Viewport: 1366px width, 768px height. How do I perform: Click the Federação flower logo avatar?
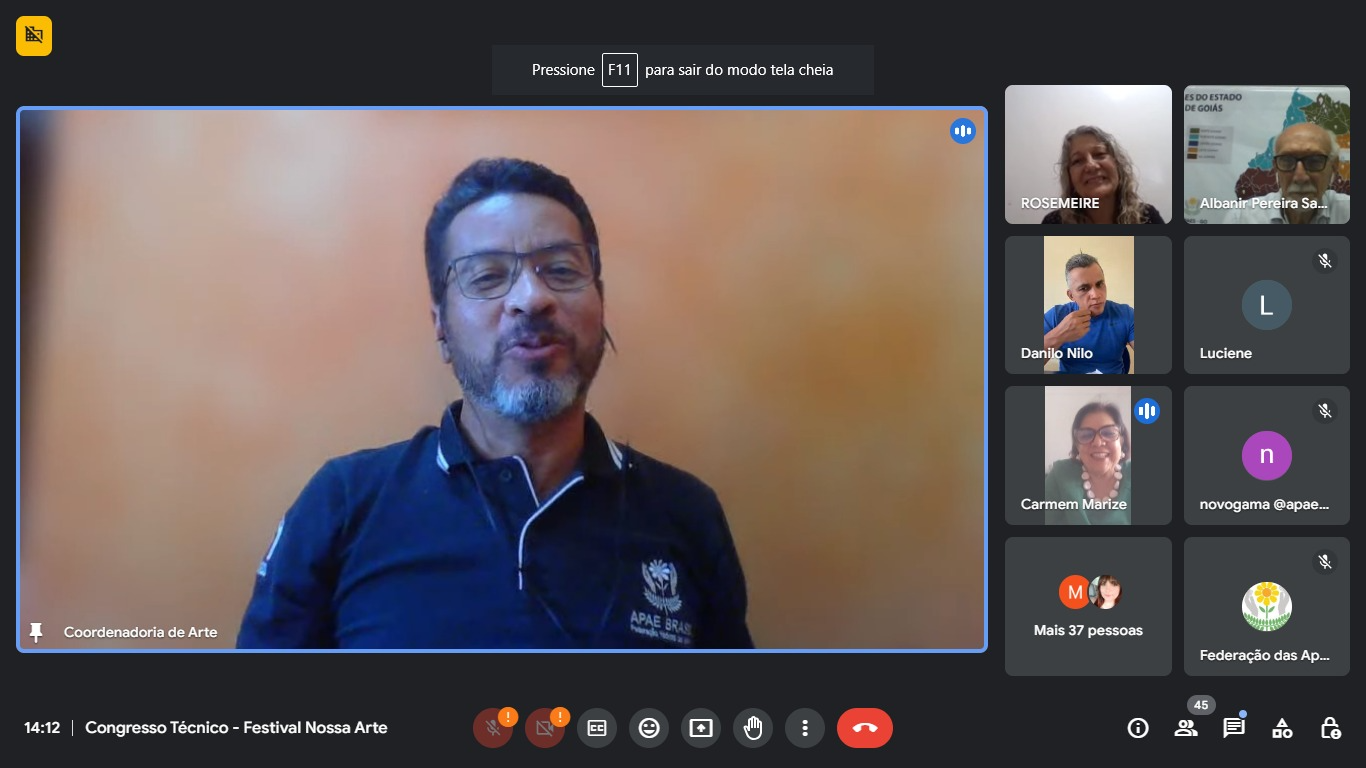coord(1267,606)
